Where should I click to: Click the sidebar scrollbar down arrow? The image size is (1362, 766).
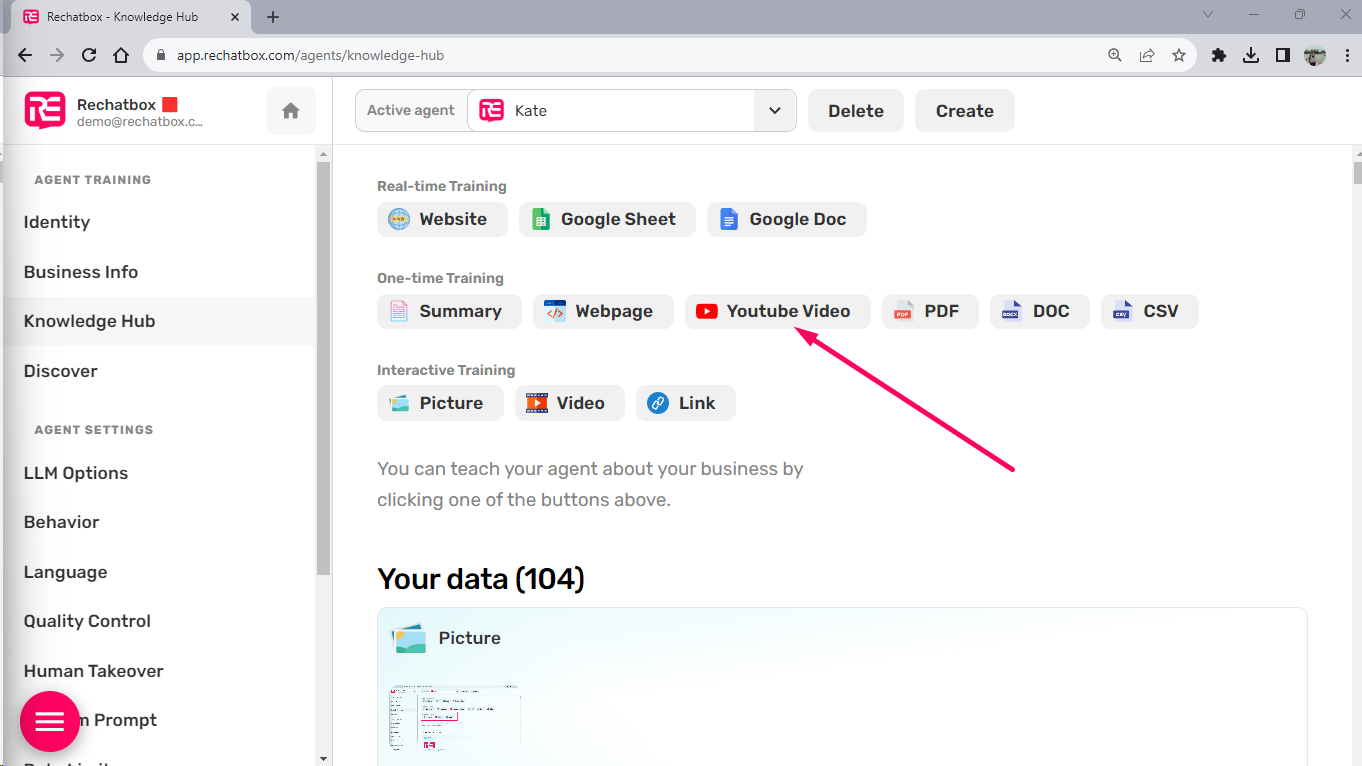[x=323, y=758]
